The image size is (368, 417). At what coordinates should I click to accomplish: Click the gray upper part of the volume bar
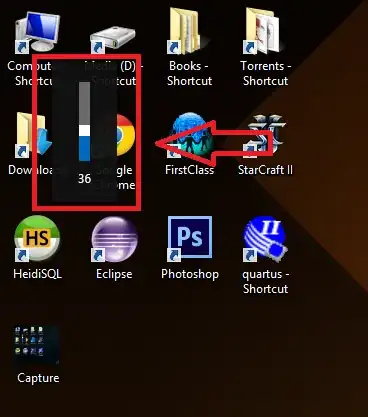click(84, 103)
